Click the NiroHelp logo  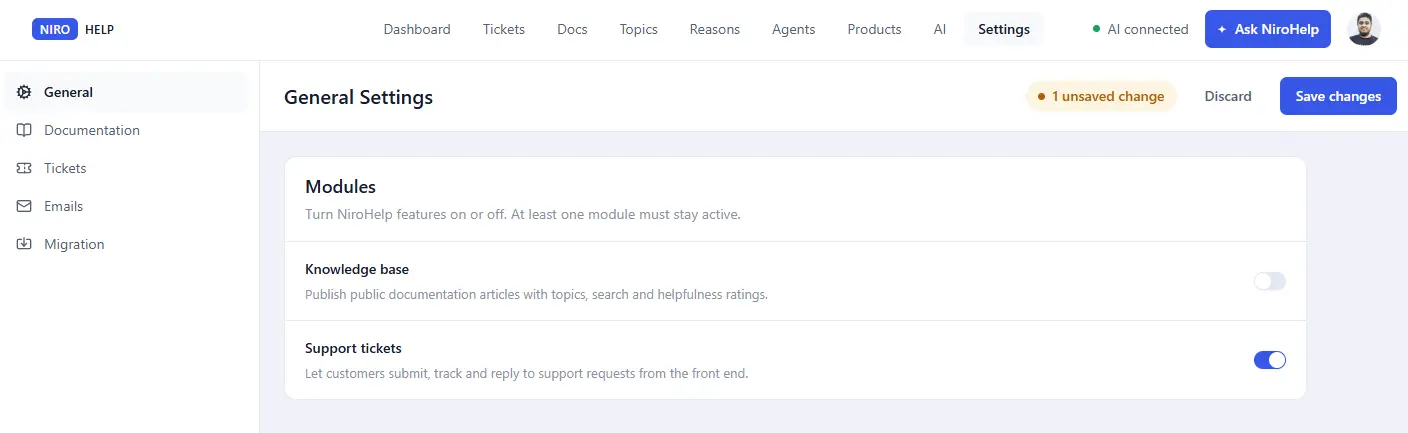73,29
